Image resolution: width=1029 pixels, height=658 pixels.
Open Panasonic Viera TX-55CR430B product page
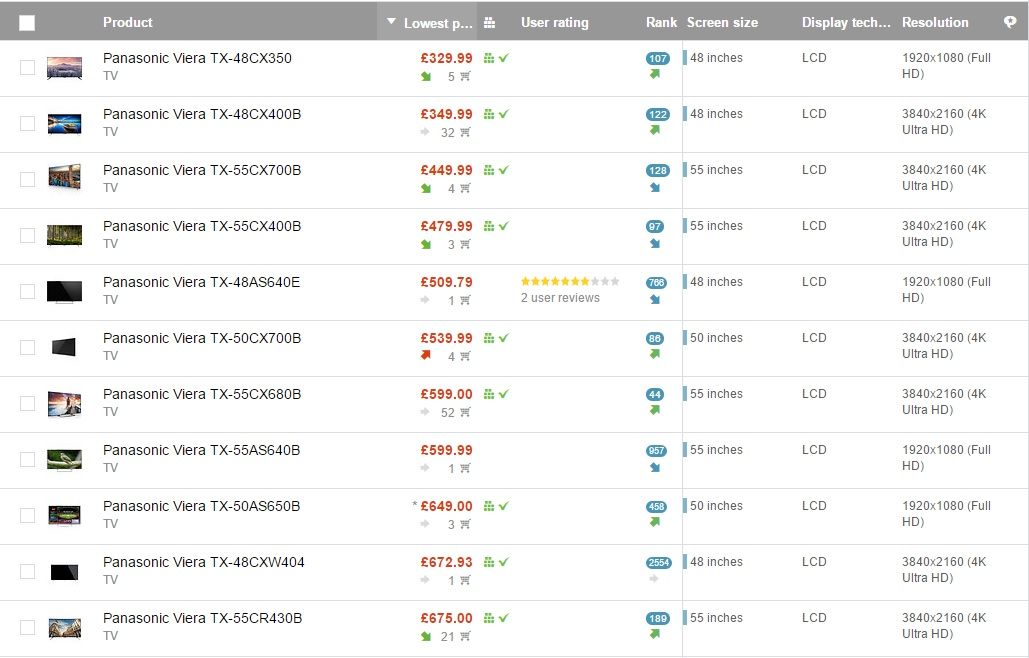[x=202, y=618]
